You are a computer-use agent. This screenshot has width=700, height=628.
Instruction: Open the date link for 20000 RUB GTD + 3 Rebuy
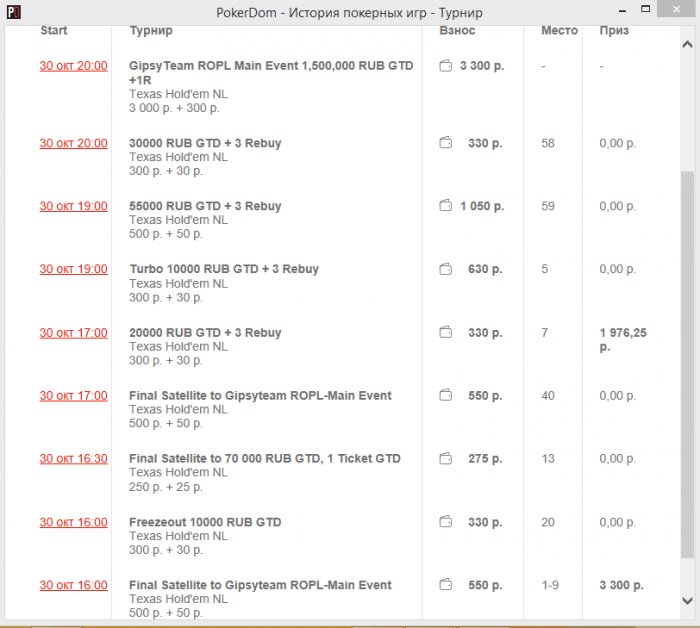click(x=73, y=333)
